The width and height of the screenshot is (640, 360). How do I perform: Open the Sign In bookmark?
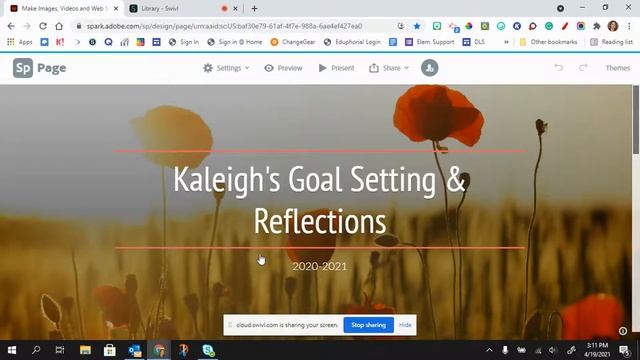(184, 42)
